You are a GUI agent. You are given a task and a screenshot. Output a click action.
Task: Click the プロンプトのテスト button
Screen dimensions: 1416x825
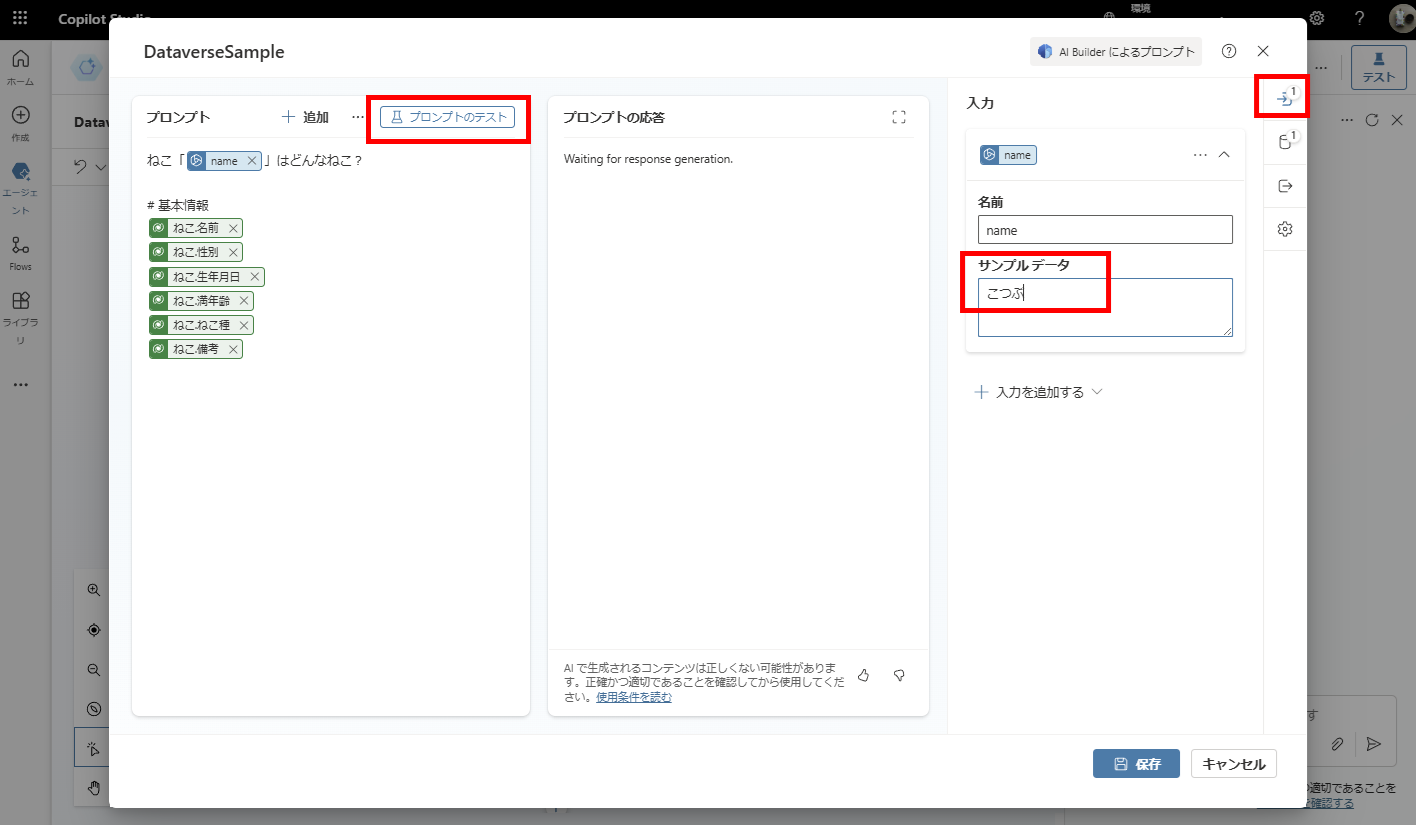point(448,118)
